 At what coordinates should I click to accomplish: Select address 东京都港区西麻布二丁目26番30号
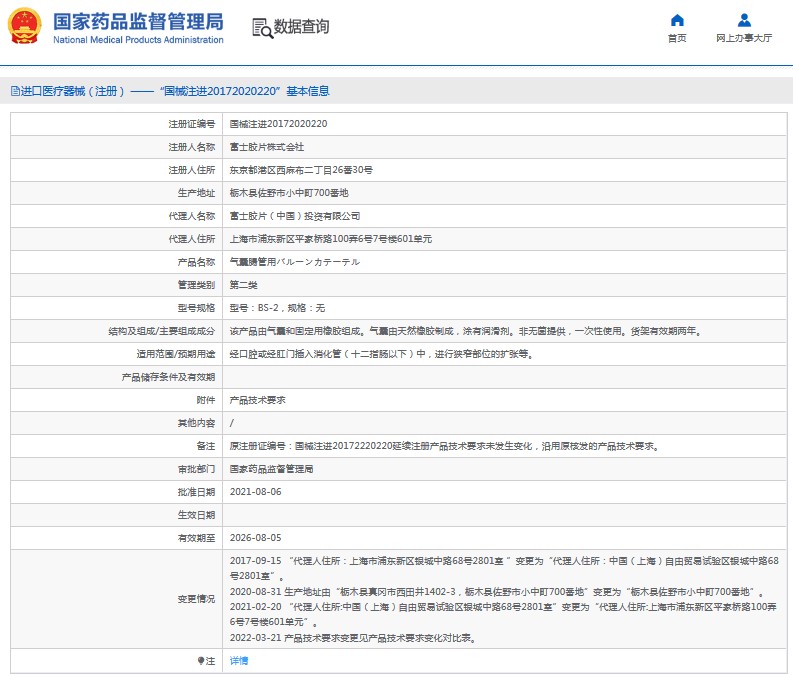[x=301, y=170]
